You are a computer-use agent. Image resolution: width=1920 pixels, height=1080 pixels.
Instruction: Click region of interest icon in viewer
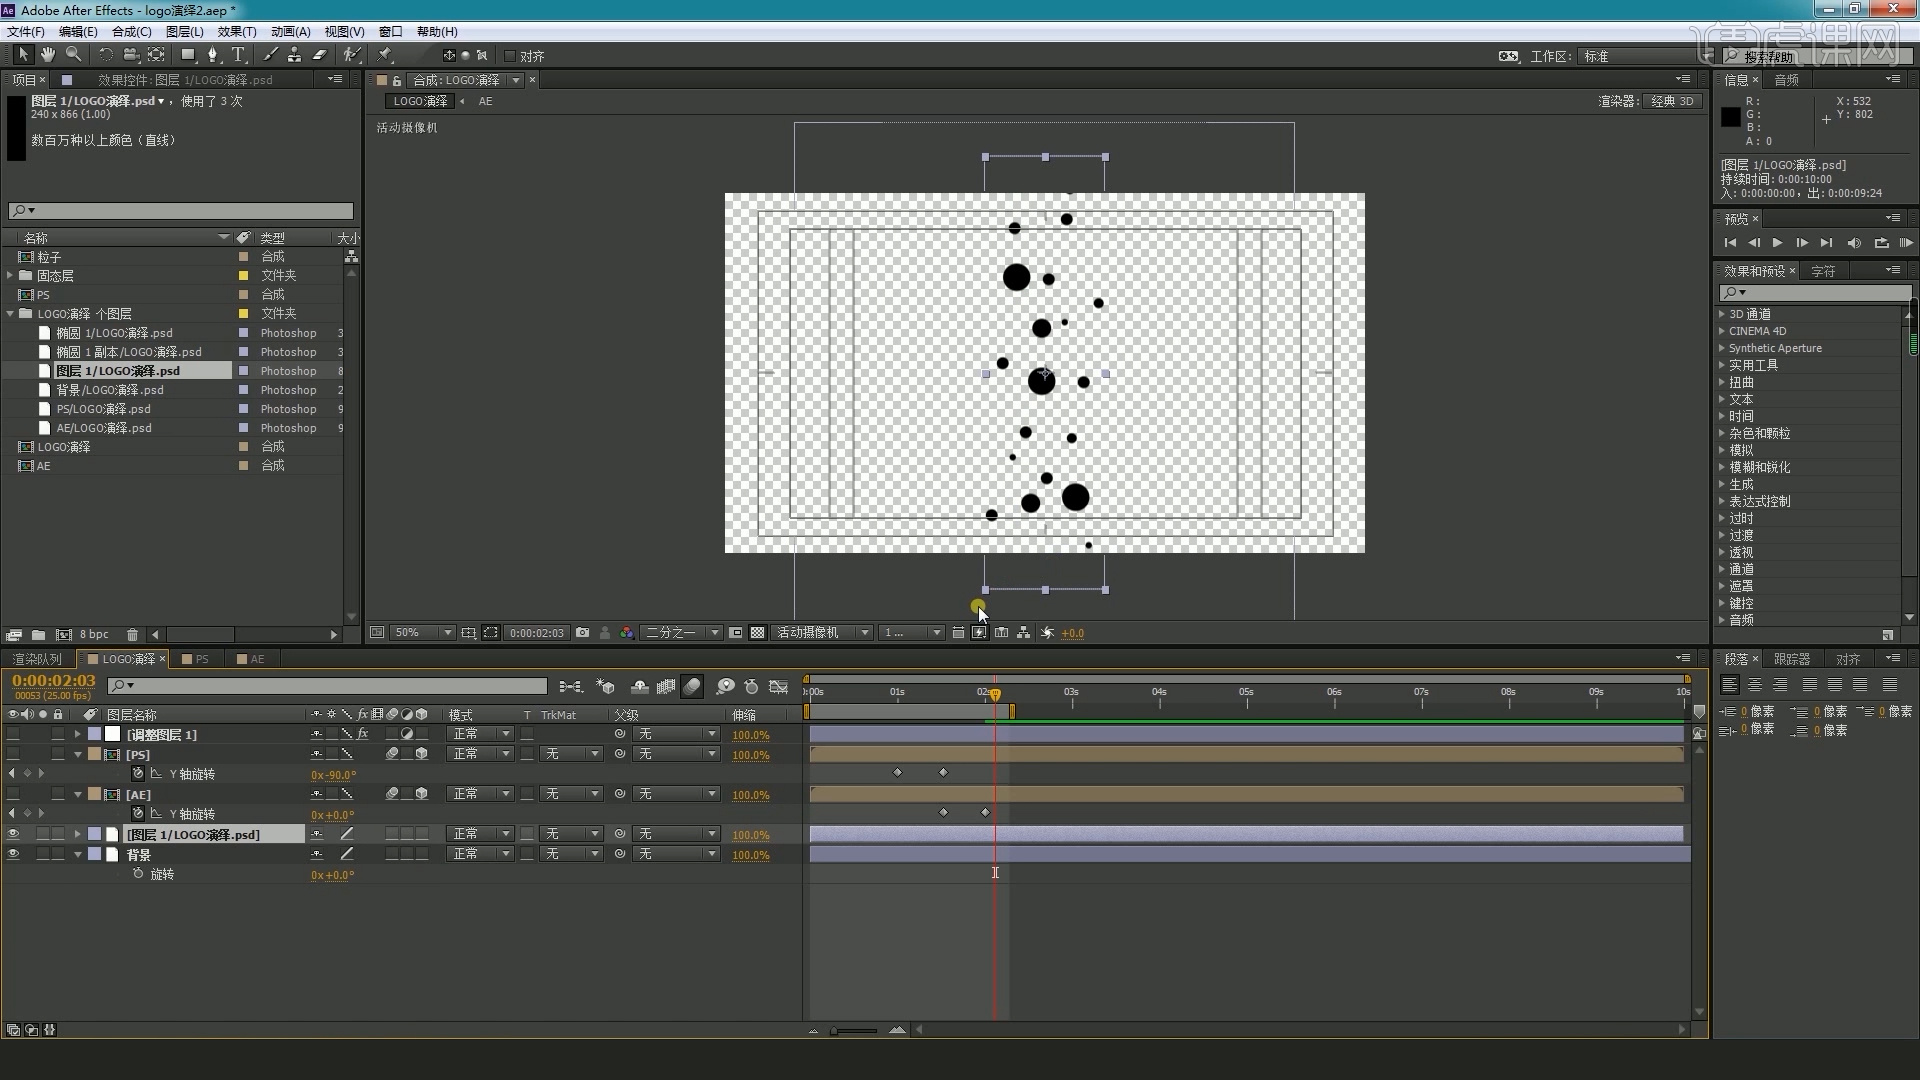[x=491, y=633]
